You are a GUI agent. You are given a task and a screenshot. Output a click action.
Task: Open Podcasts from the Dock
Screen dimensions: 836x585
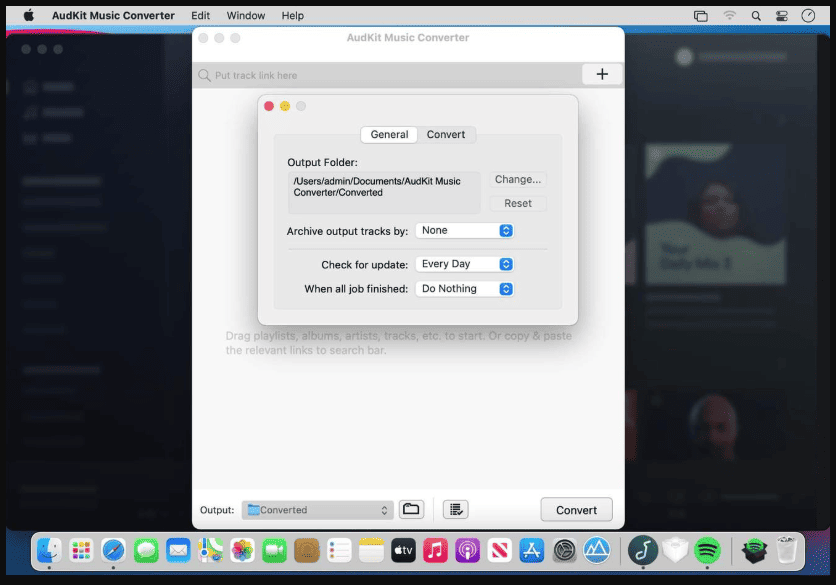467,550
